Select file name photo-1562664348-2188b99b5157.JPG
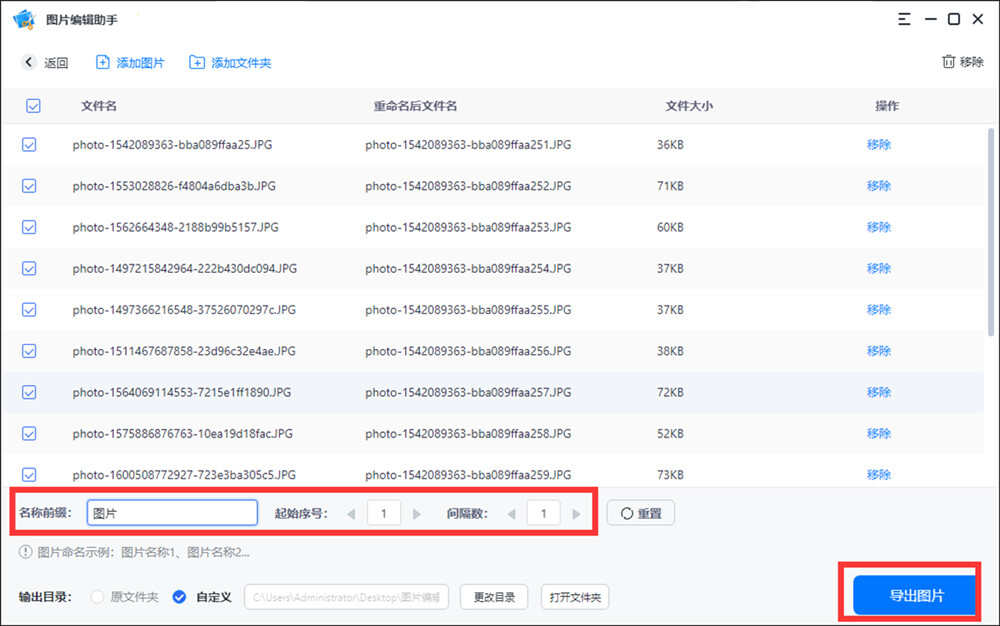Image resolution: width=1000 pixels, height=626 pixels. click(x=175, y=227)
